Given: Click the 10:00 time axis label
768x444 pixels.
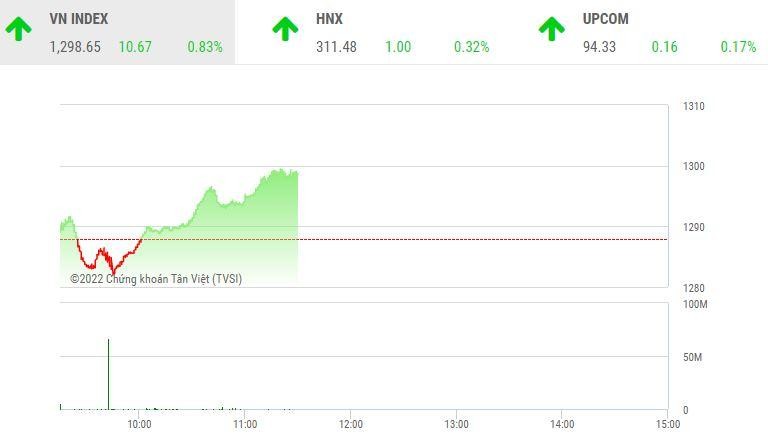Looking at the screenshot, I should pyautogui.click(x=139, y=424).
